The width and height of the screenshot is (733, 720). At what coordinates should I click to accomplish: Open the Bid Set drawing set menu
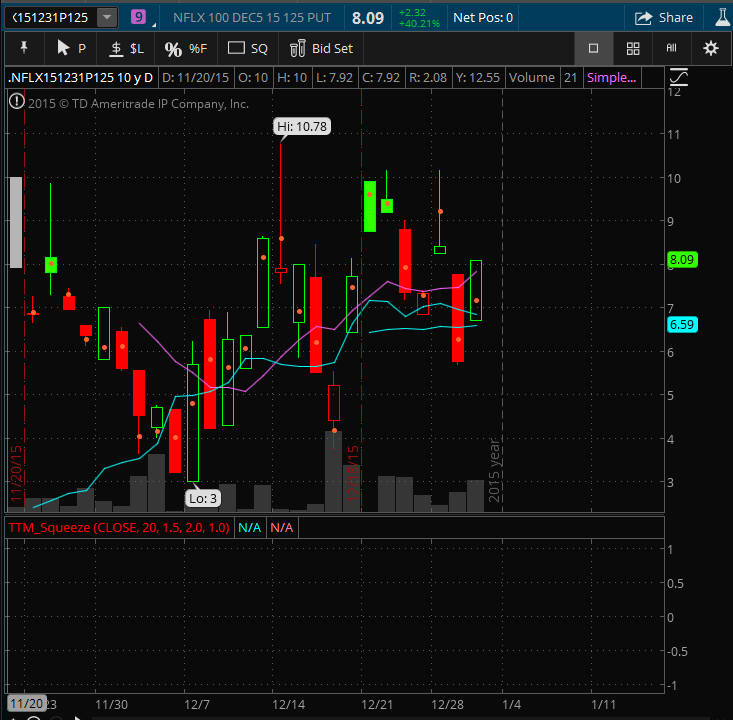click(321, 48)
